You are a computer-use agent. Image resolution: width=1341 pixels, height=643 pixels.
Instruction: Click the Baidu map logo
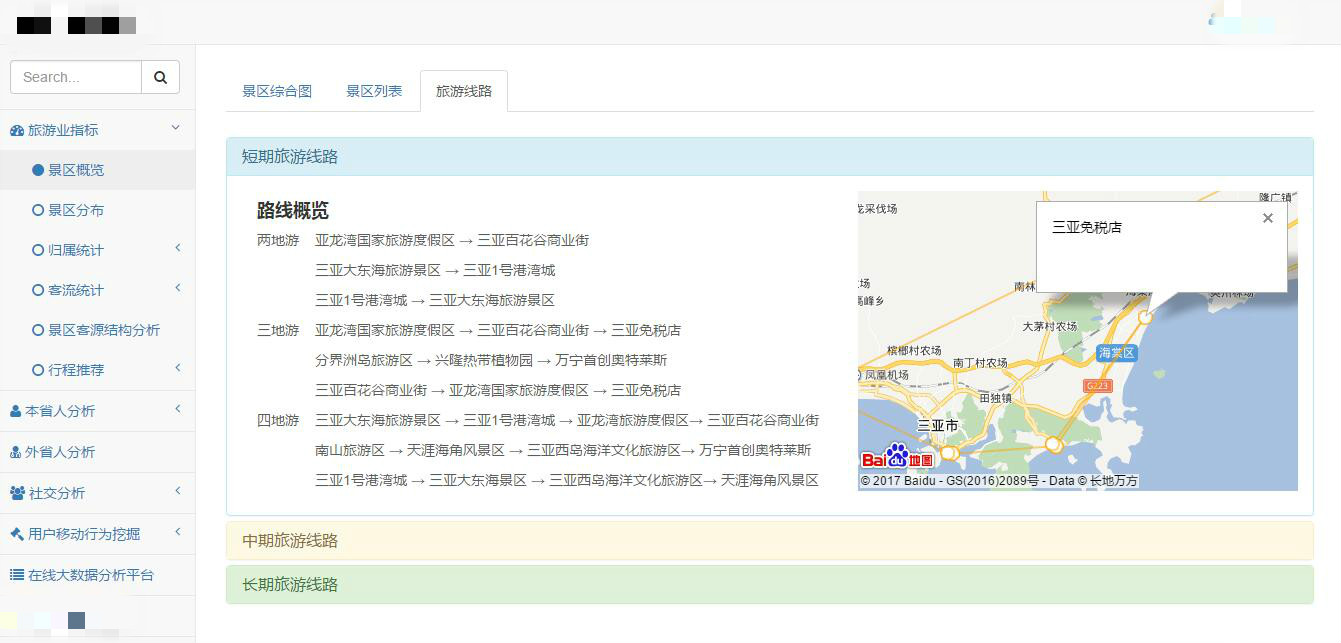point(897,458)
